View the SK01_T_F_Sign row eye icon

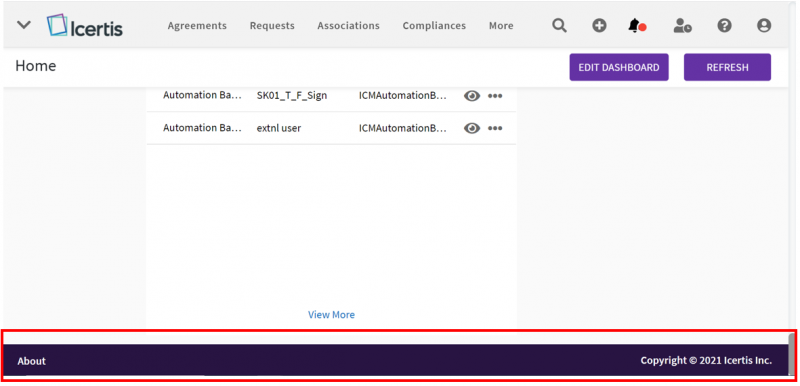[472, 96]
